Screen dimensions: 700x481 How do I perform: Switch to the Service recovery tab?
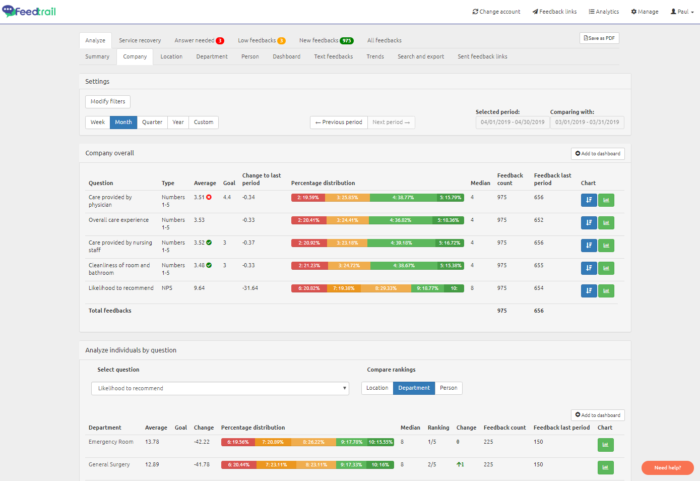point(139,40)
